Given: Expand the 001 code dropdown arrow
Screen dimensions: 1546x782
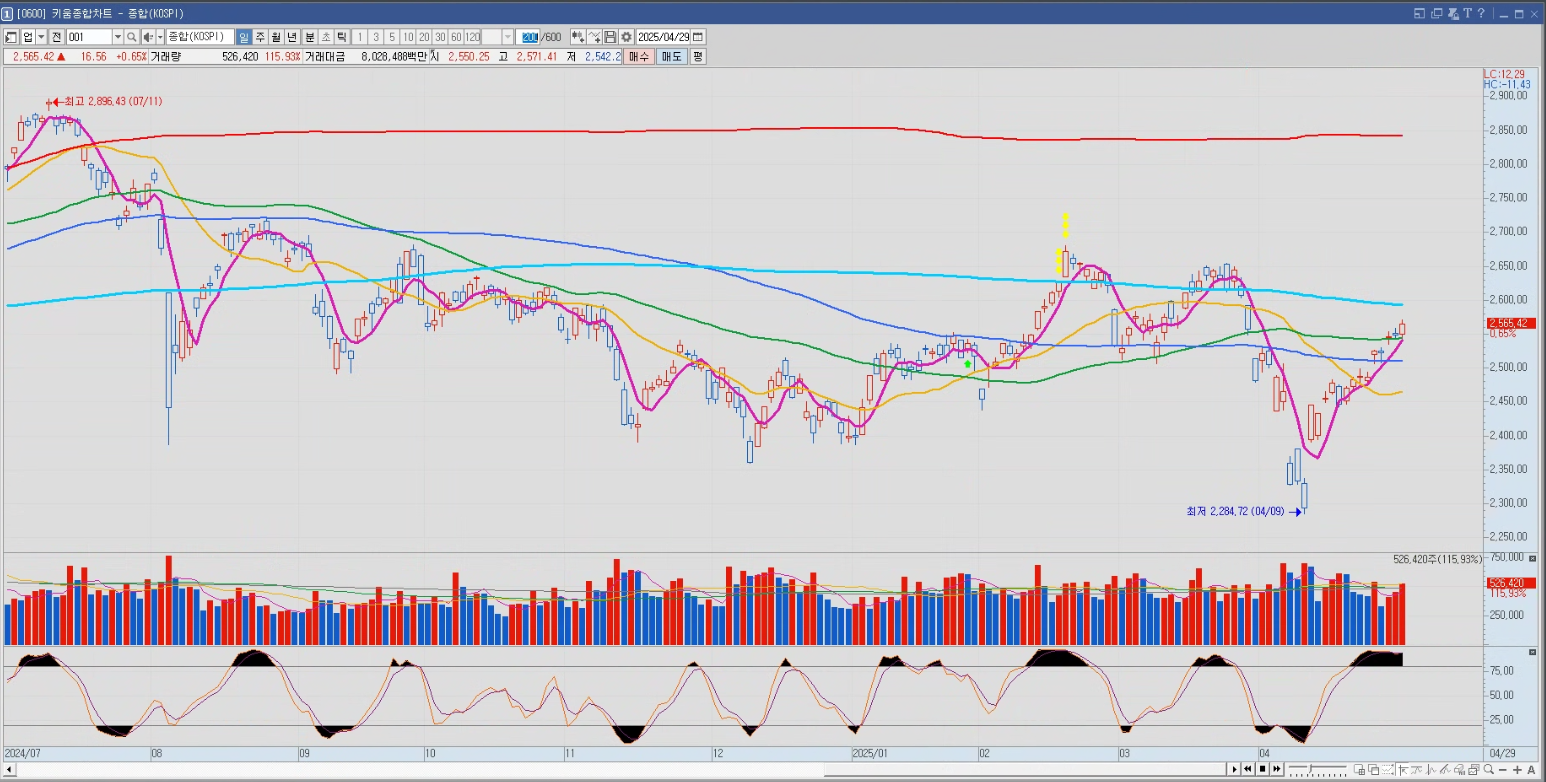Looking at the screenshot, I should click(x=117, y=37).
